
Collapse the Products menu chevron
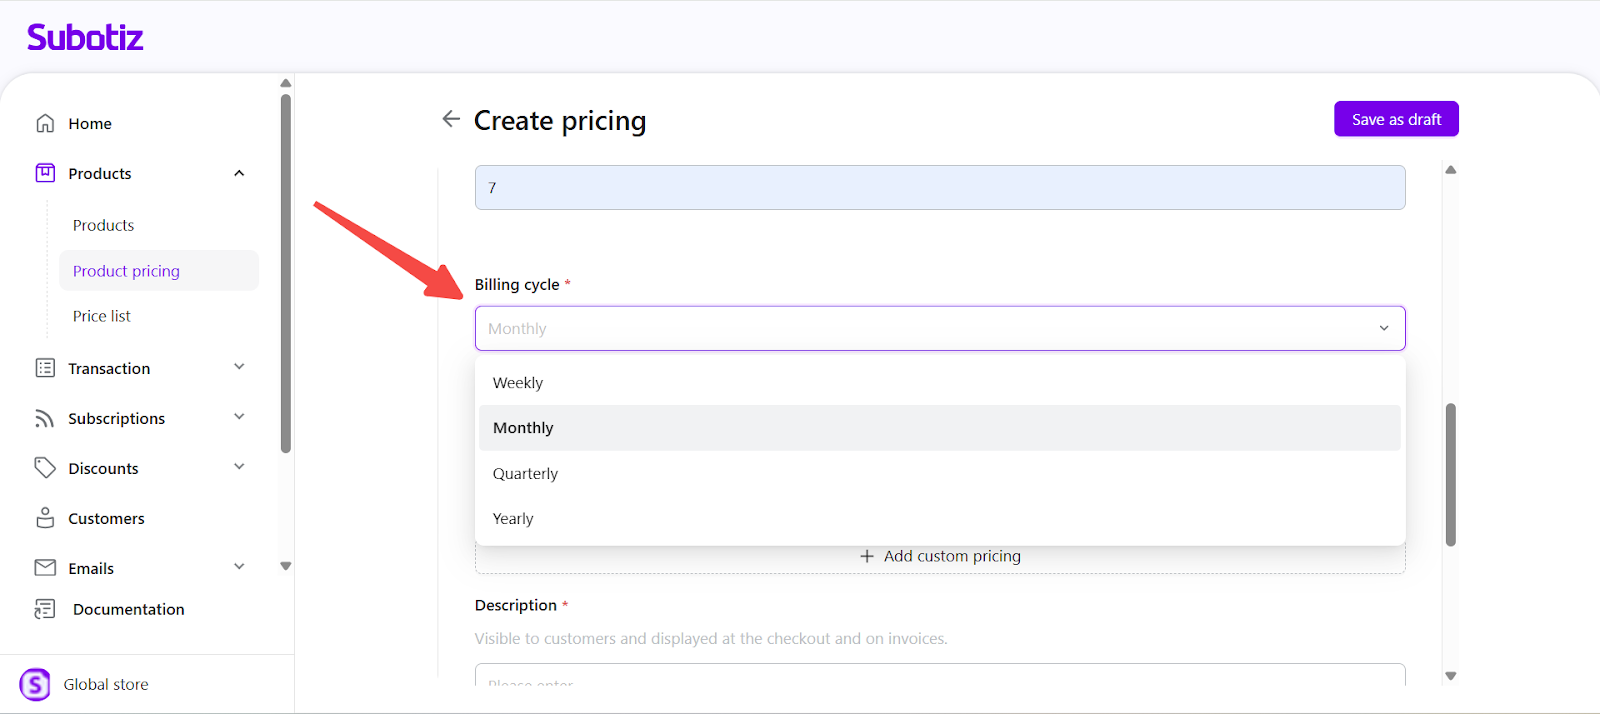(x=239, y=173)
